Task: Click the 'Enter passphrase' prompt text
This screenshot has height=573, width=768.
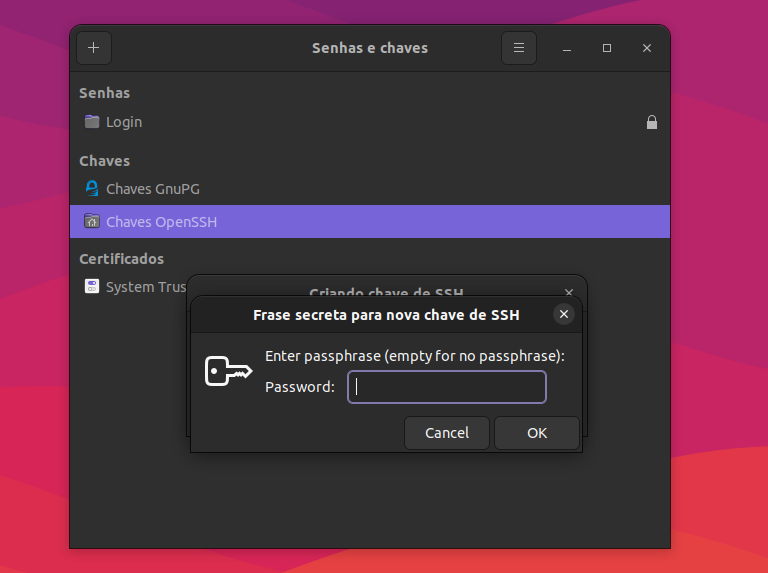Action: (415, 356)
